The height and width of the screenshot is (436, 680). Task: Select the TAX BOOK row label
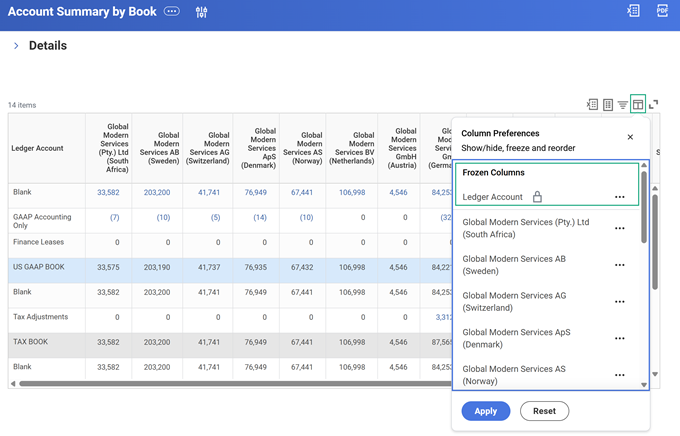30,342
